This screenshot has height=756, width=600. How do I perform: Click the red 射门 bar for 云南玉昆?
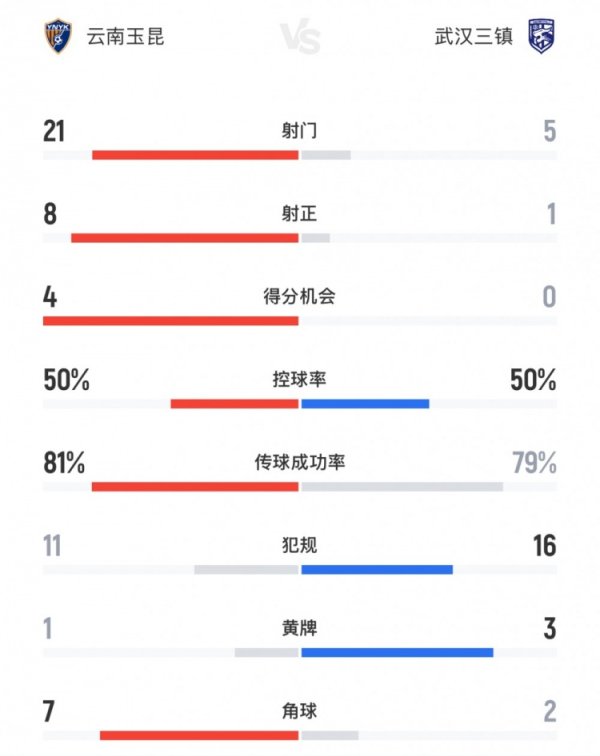tap(195, 155)
